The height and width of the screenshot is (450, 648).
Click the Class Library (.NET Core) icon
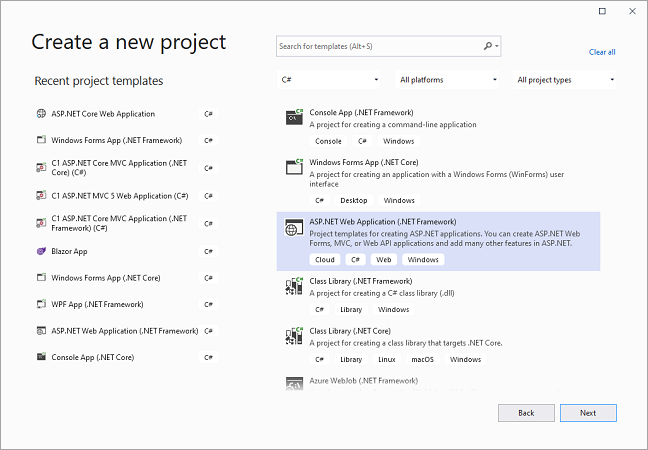(x=294, y=336)
